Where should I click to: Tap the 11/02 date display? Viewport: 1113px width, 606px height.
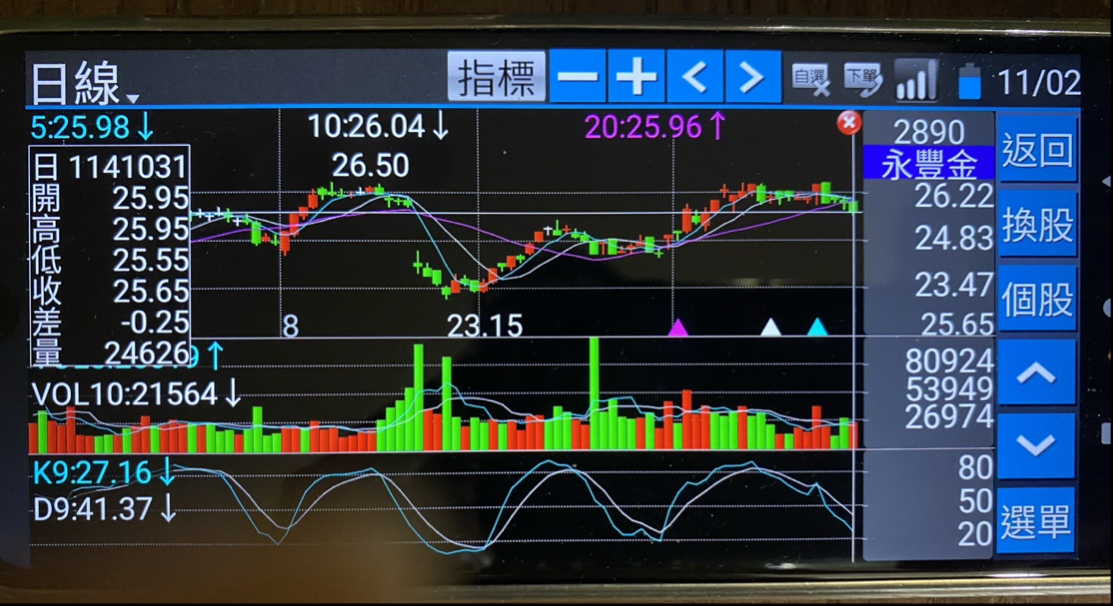[1039, 82]
